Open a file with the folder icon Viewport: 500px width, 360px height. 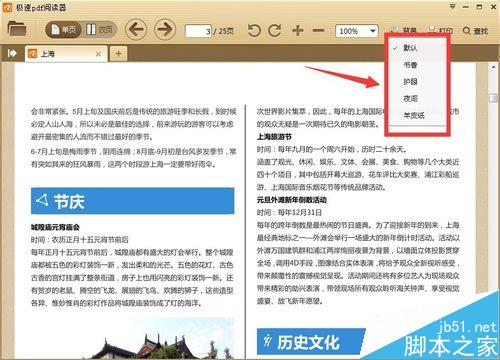17,29
